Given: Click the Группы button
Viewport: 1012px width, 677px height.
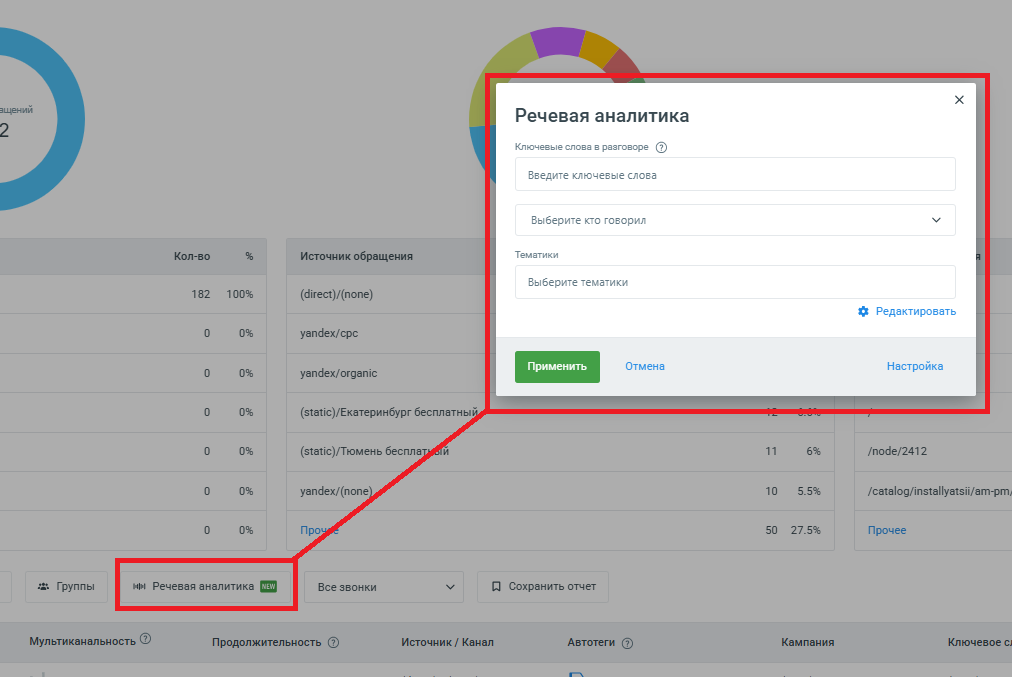Looking at the screenshot, I should pos(66,587).
